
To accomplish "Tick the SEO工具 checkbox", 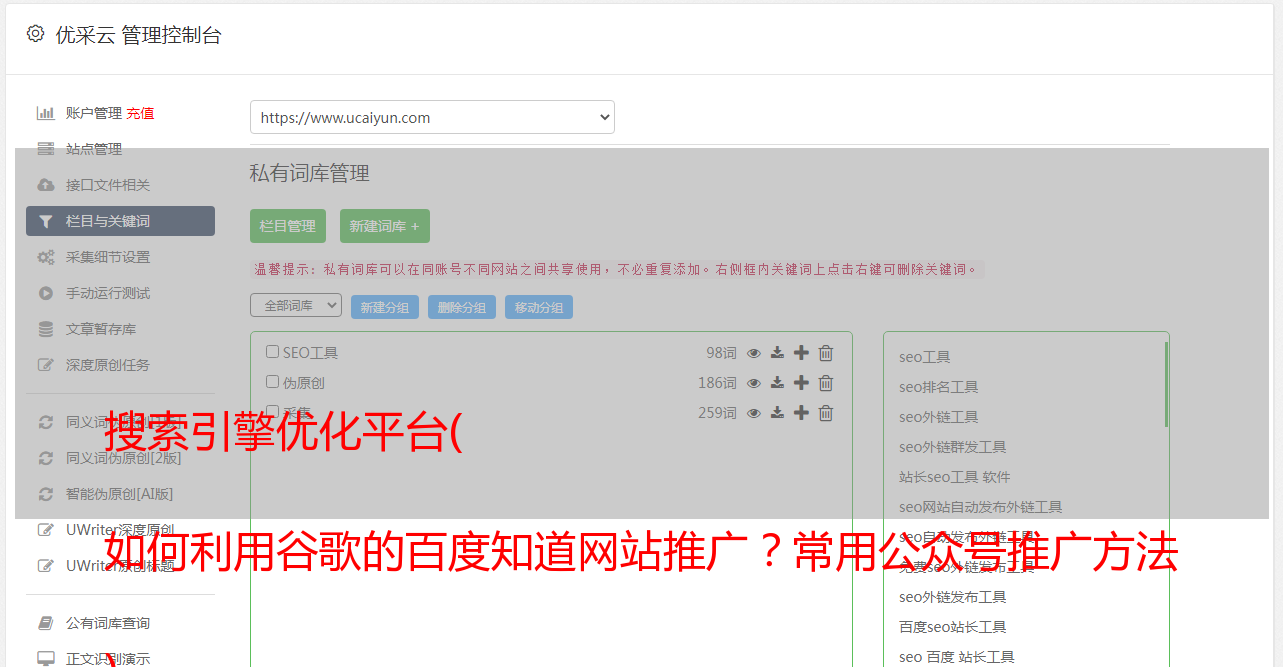I will tap(272, 352).
